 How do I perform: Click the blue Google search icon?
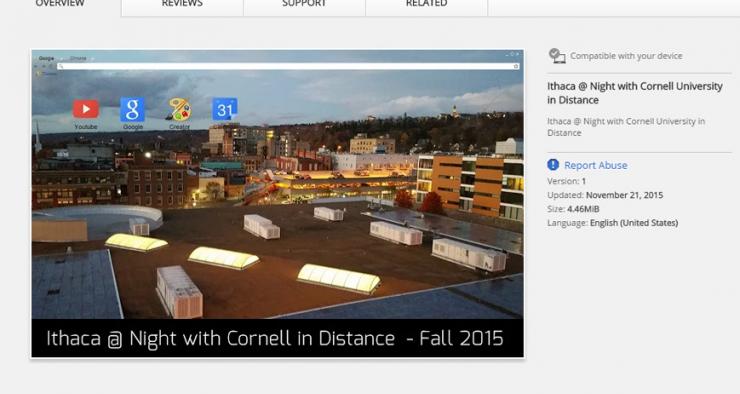coord(133,109)
